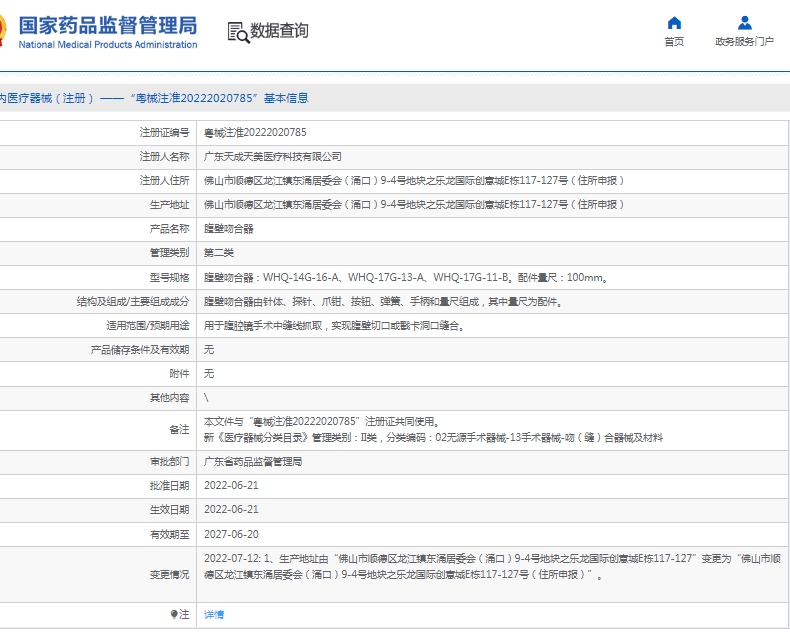Image resolution: width=790 pixels, height=635 pixels.
Task: Click the 型号规格 value with WHQ-14G-16-A
Action: pos(406,277)
